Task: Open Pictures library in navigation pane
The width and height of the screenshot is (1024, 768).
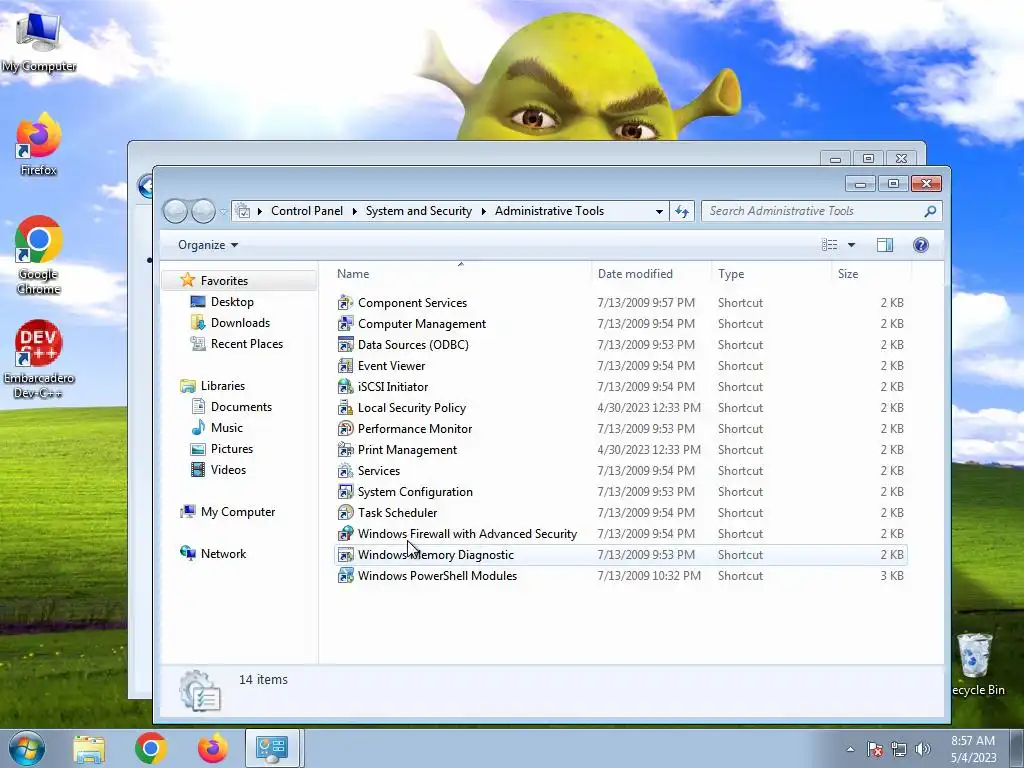Action: (x=232, y=449)
